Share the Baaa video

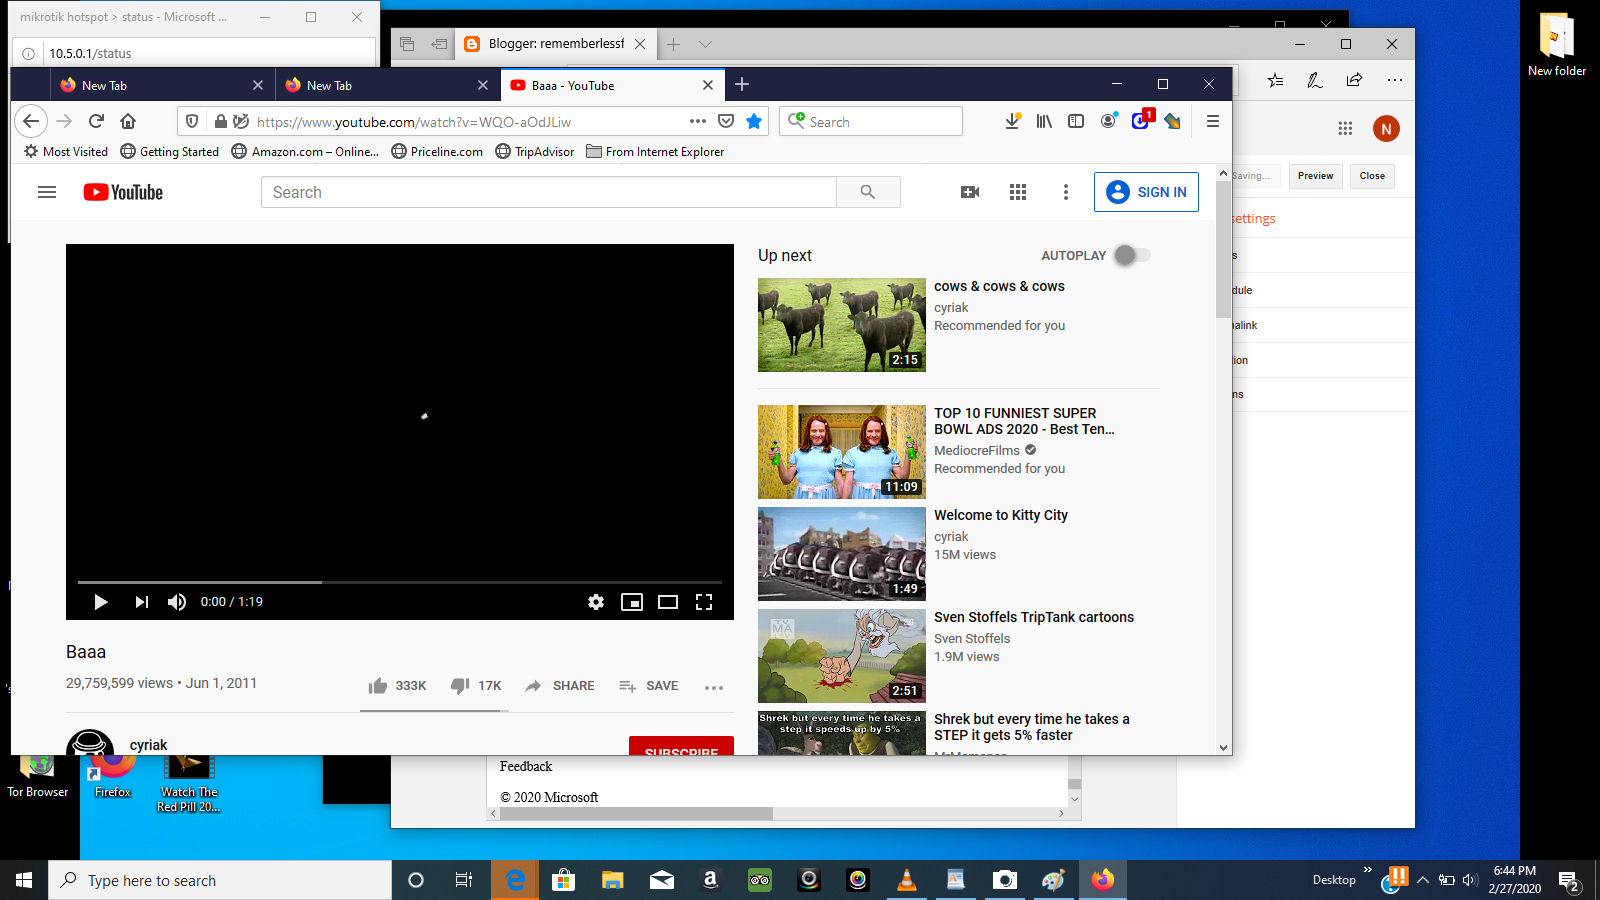[559, 686]
